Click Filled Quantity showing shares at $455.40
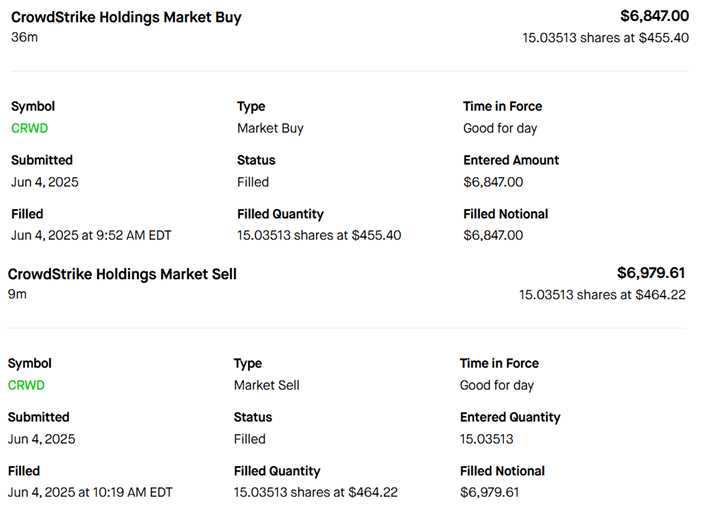 319,235
